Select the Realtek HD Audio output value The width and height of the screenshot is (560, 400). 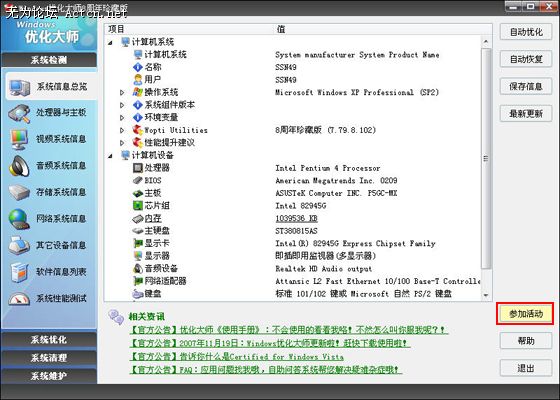(x=323, y=269)
